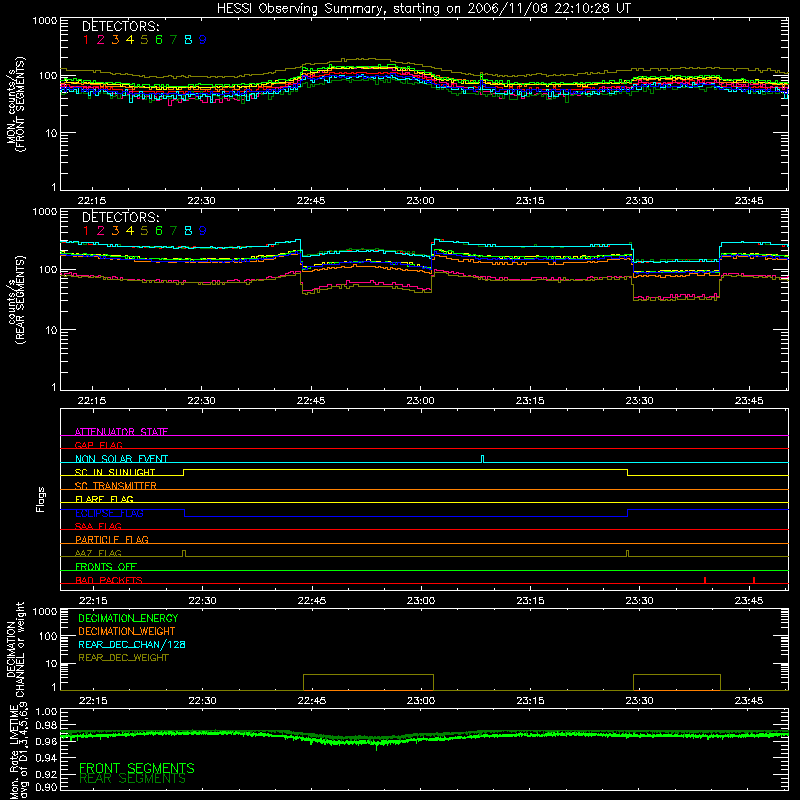The height and width of the screenshot is (800, 800).
Task: Click the 23:15 tick label under the Flags plot
Action: pos(530,601)
